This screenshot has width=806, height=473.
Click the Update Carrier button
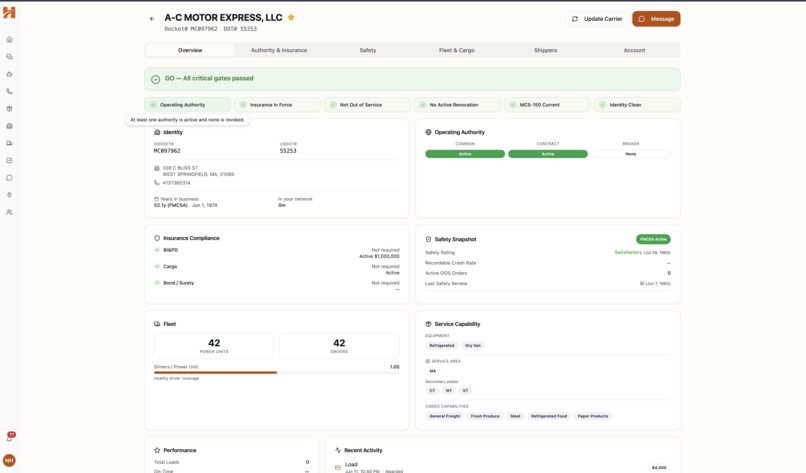(x=597, y=19)
